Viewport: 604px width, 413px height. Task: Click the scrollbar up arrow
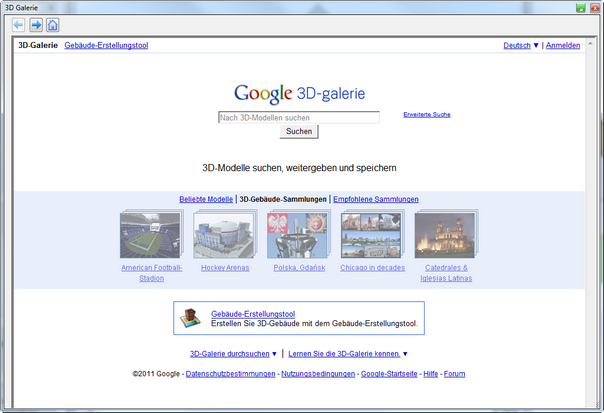click(x=590, y=44)
